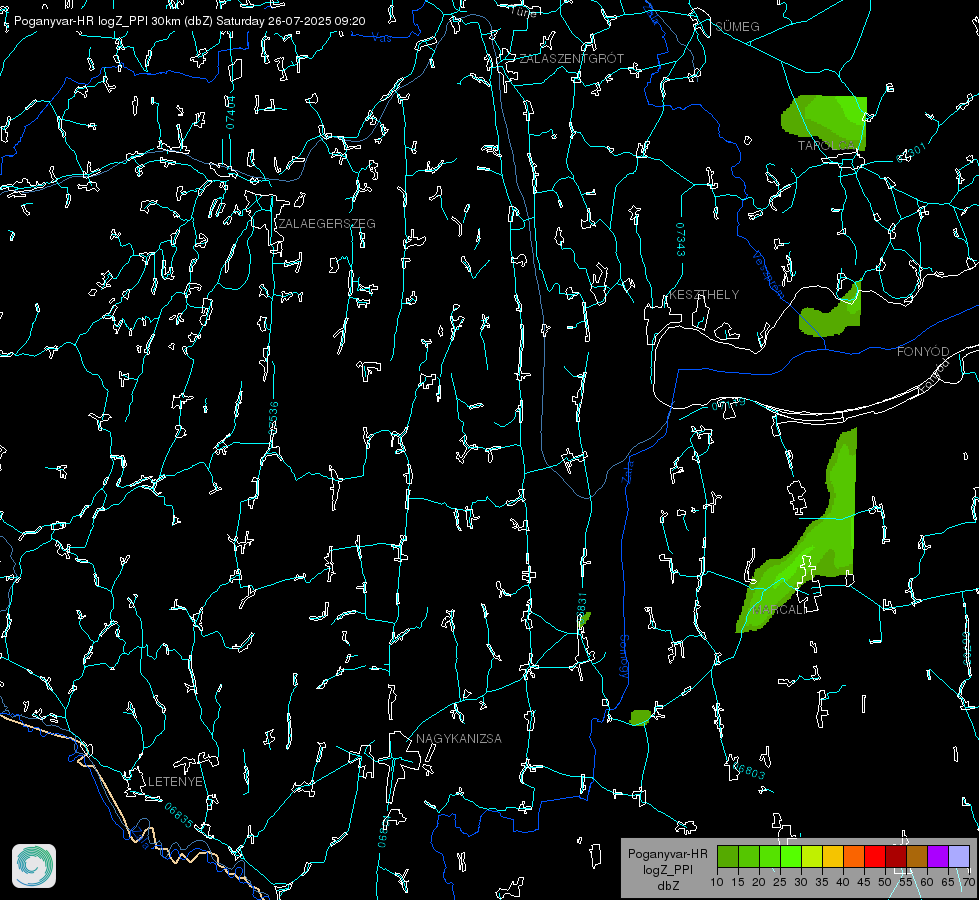Screen dimensions: 979x900
Task: Click the legend scale value 50
Action: point(885,882)
